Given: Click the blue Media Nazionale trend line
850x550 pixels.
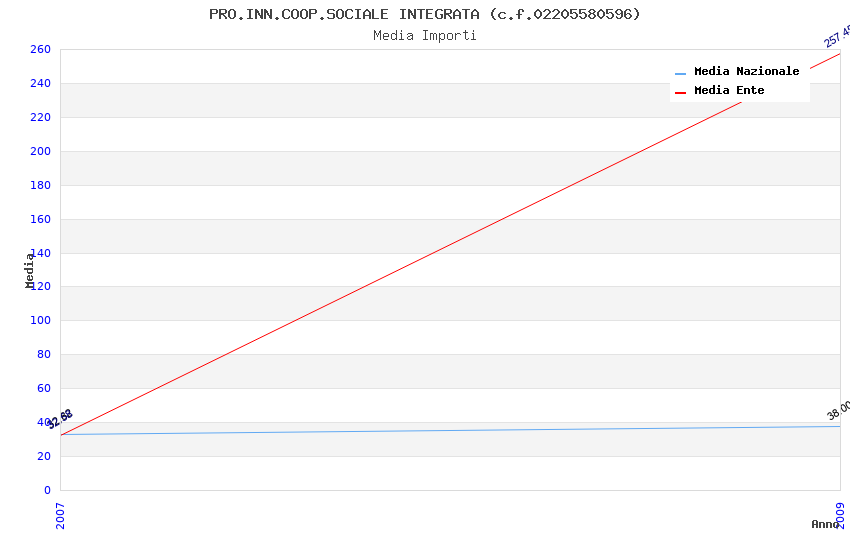Looking at the screenshot, I should tap(450, 430).
